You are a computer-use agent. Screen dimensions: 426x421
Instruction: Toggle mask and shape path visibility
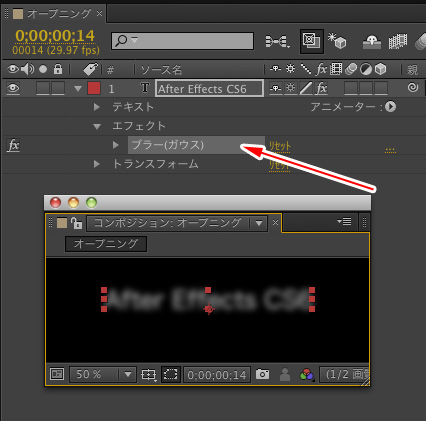coord(171,374)
